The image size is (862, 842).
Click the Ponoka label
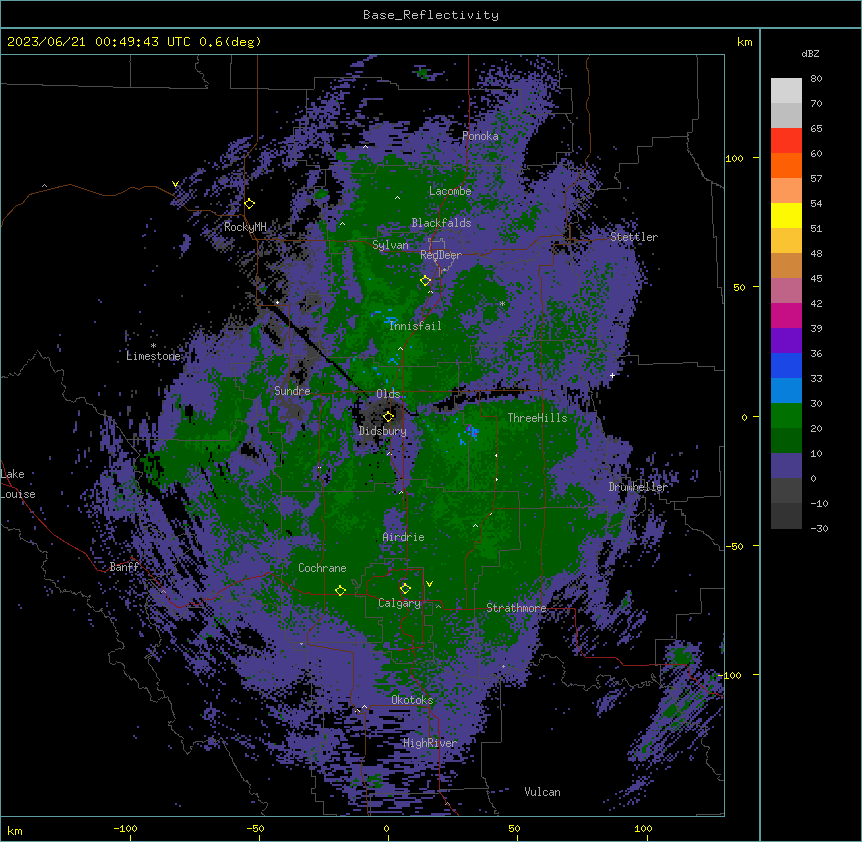(480, 136)
